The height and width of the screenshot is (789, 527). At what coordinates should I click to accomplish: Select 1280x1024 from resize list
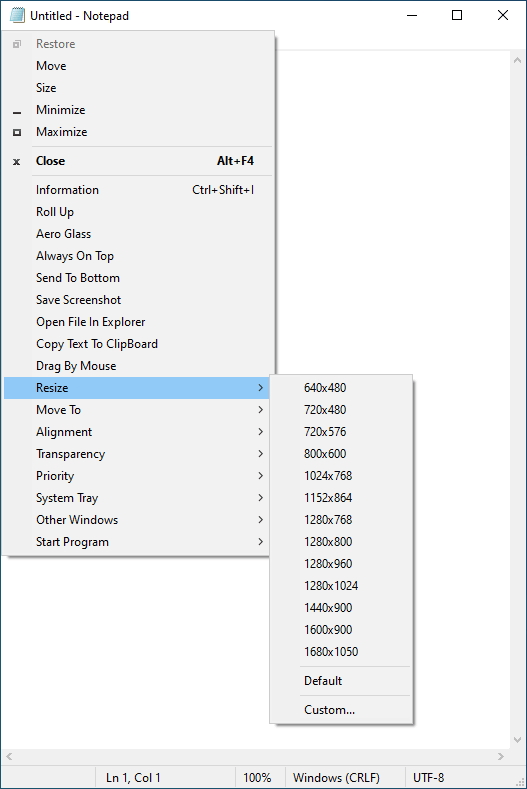pos(341,586)
